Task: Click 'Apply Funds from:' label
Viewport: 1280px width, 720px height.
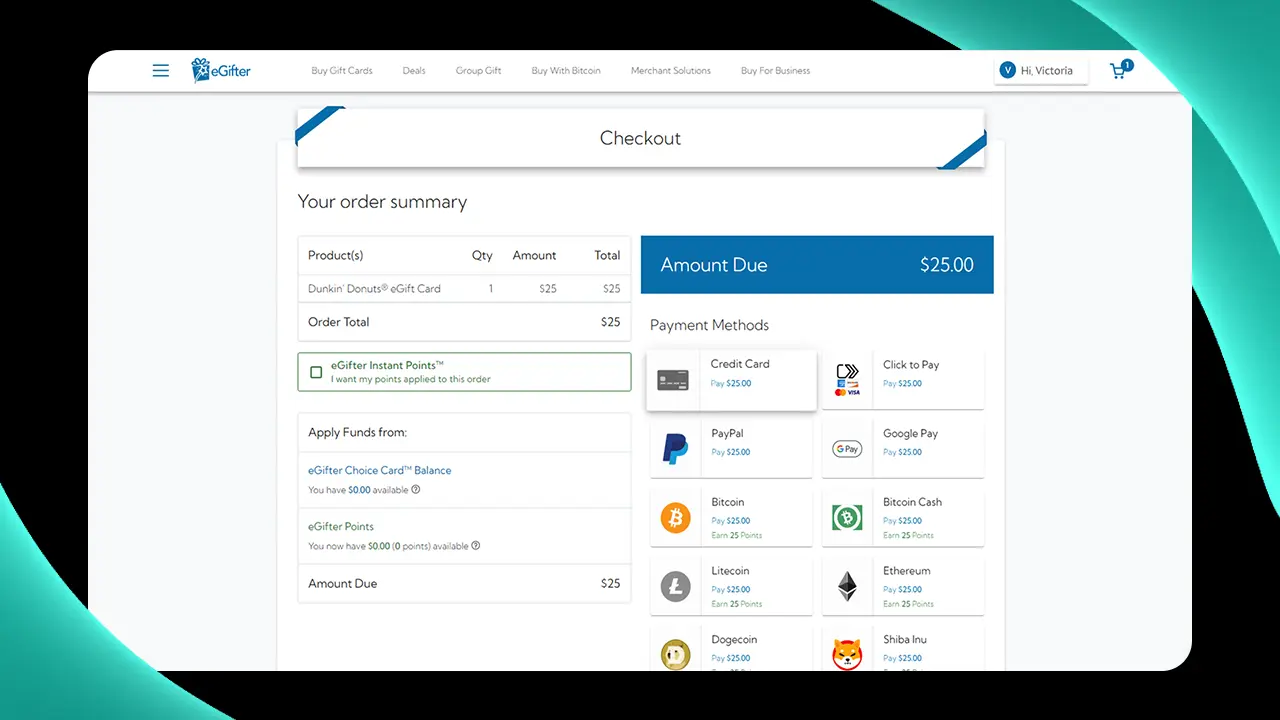Action: pos(357,433)
